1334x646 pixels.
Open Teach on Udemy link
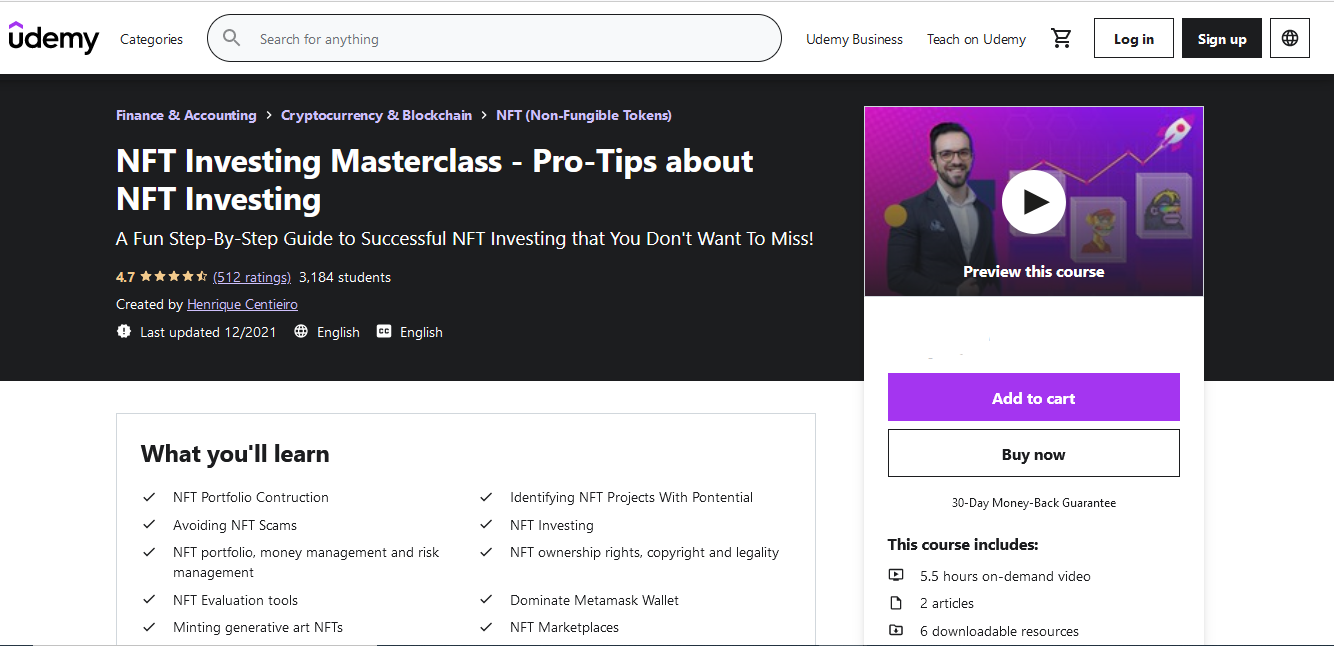coord(976,39)
